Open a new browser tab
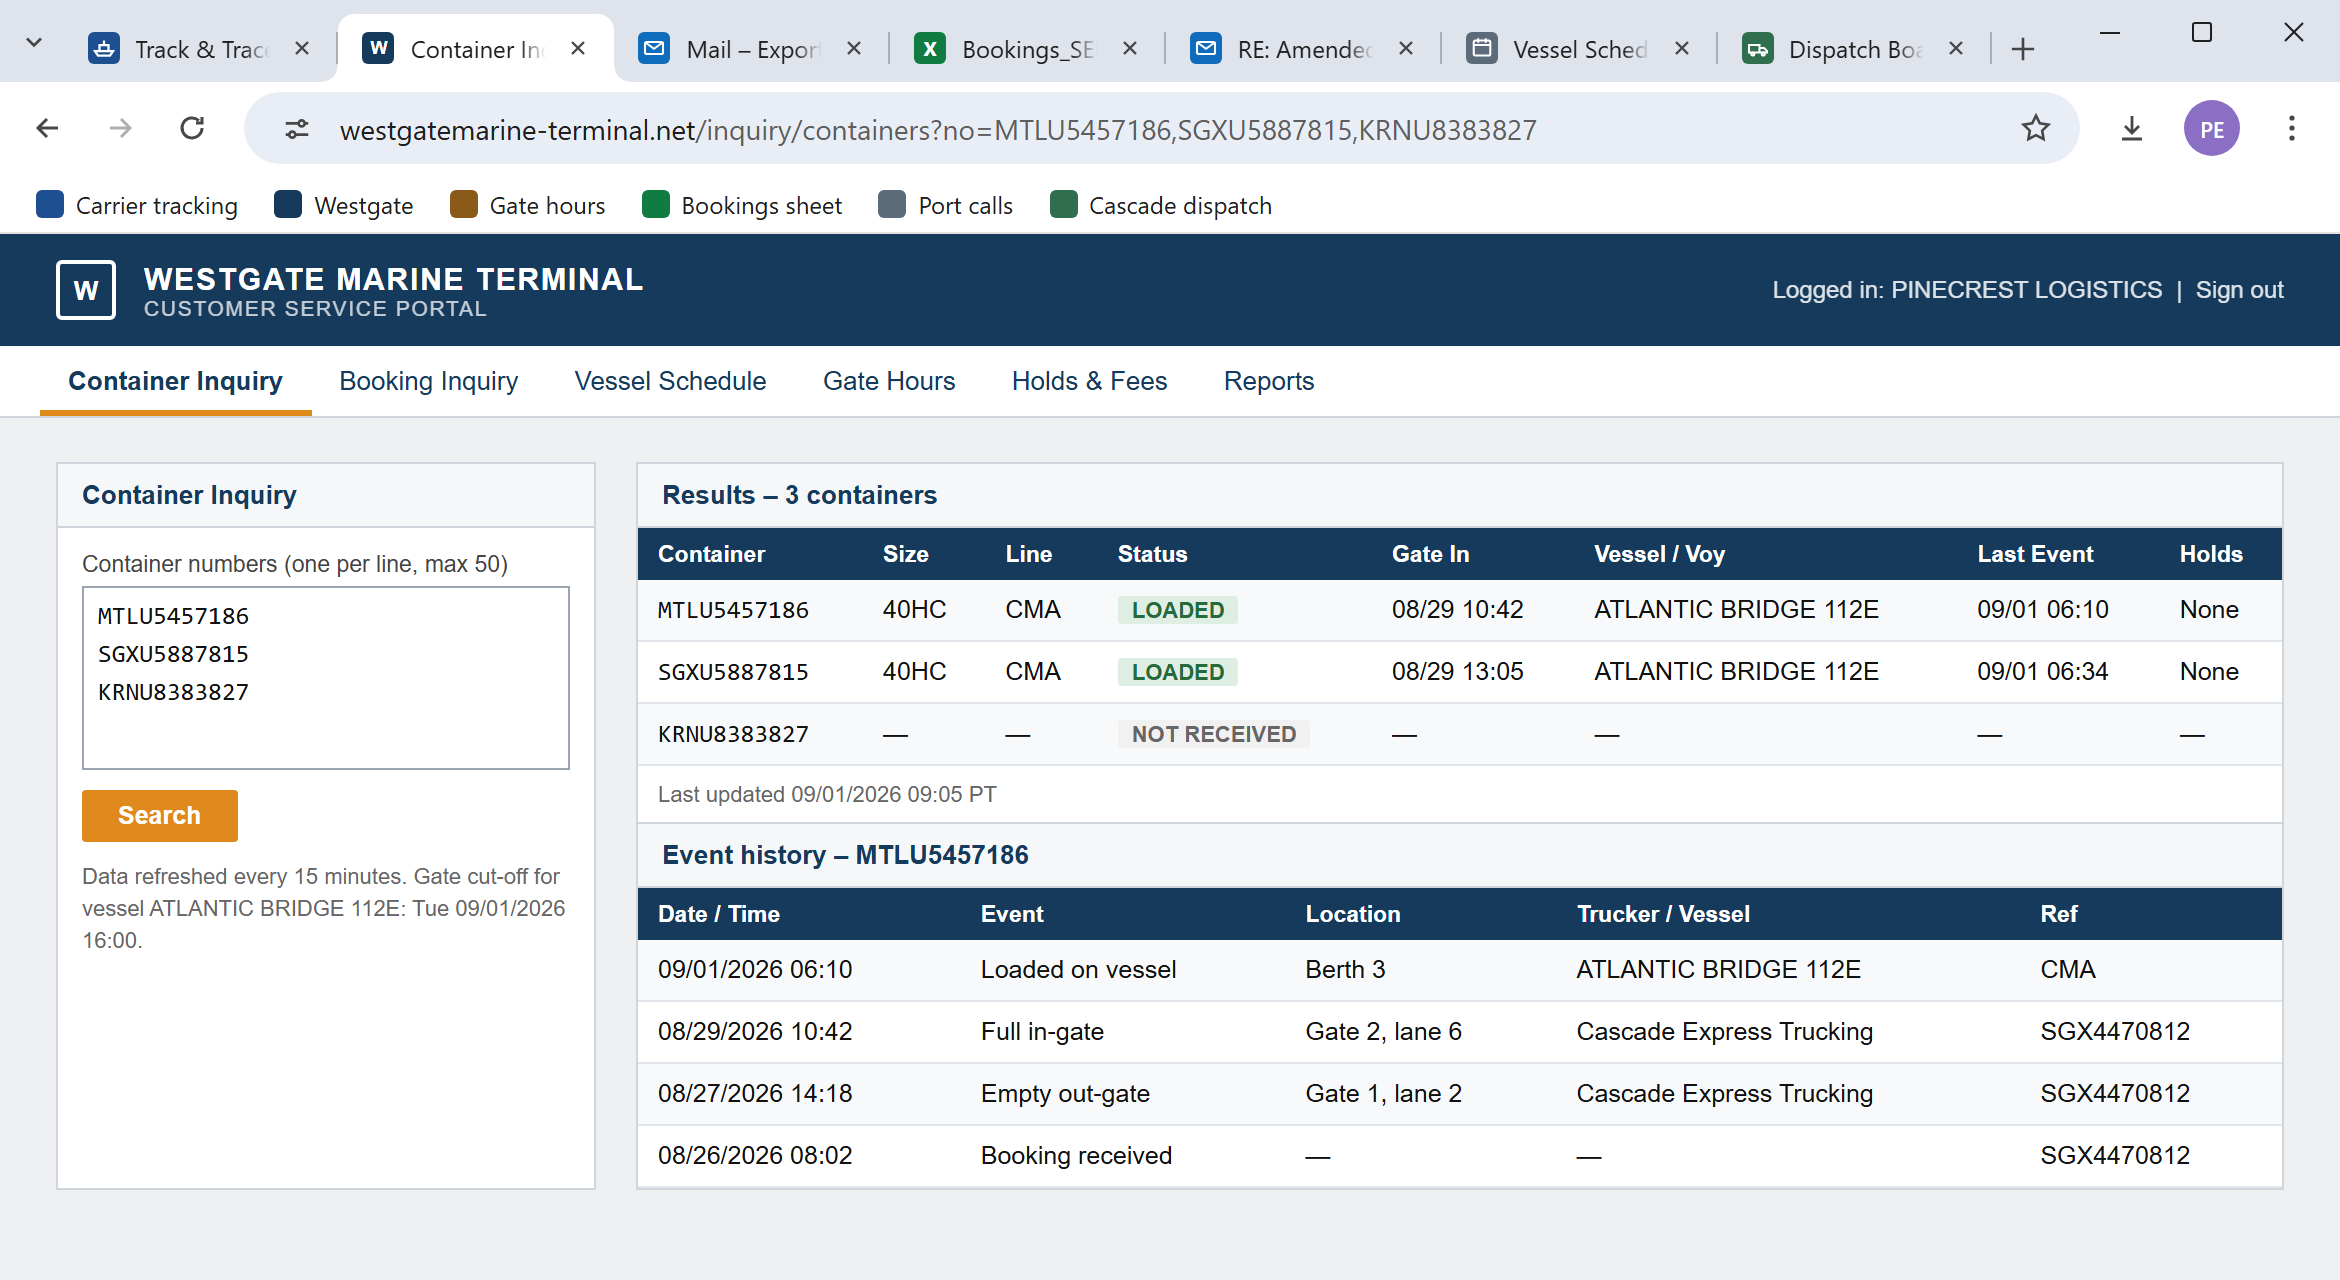Image resolution: width=2340 pixels, height=1280 pixels. [x=2022, y=49]
